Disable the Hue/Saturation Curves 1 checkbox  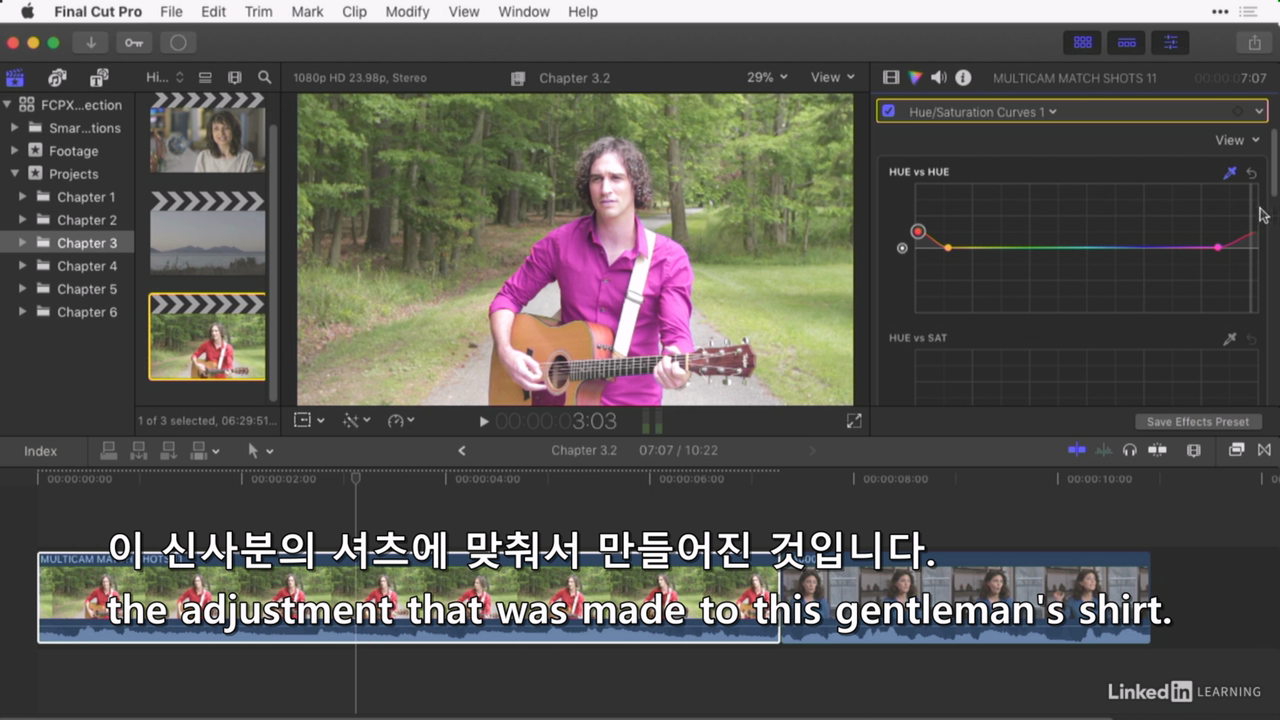tap(888, 111)
